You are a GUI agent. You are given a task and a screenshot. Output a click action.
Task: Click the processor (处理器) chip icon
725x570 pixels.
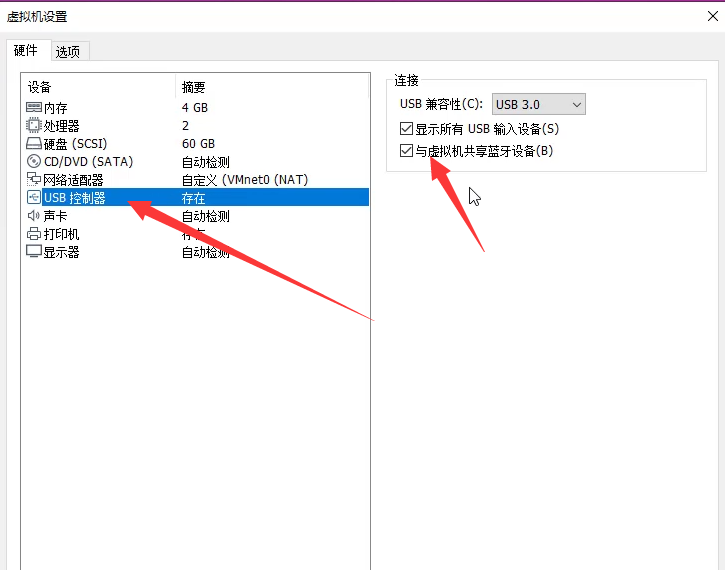34,126
